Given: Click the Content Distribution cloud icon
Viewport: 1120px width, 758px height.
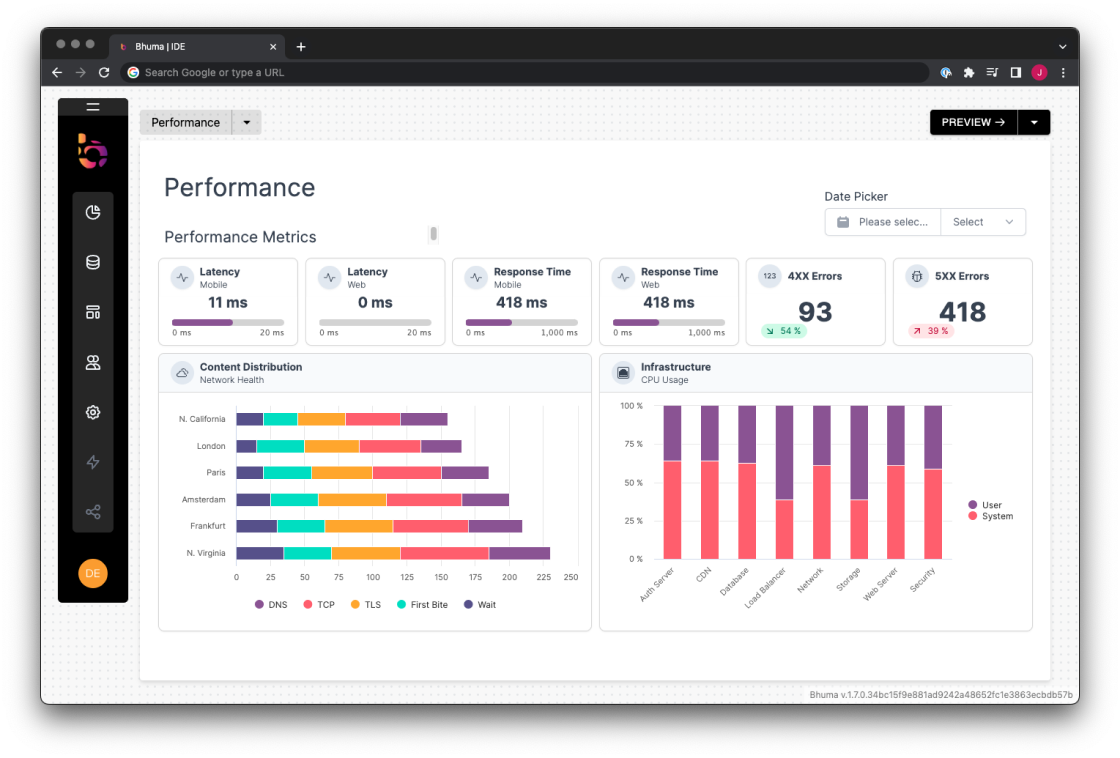Looking at the screenshot, I should point(183,372).
